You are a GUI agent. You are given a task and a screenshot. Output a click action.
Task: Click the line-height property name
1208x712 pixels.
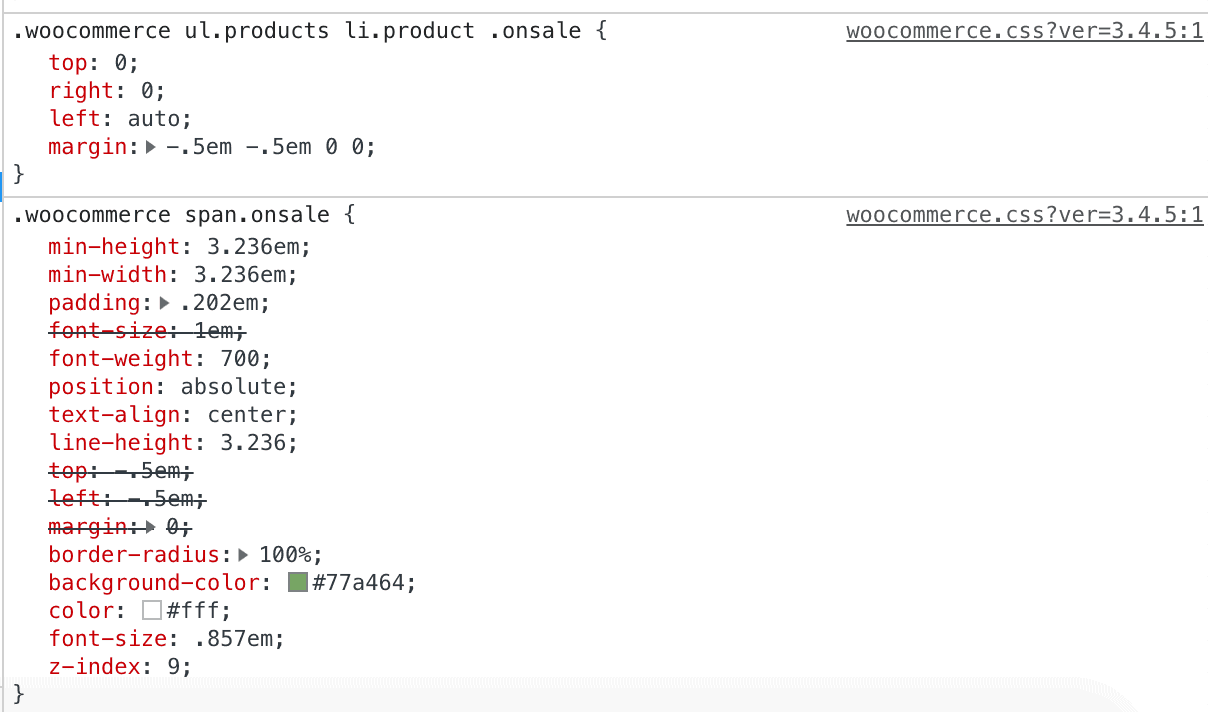click(120, 442)
